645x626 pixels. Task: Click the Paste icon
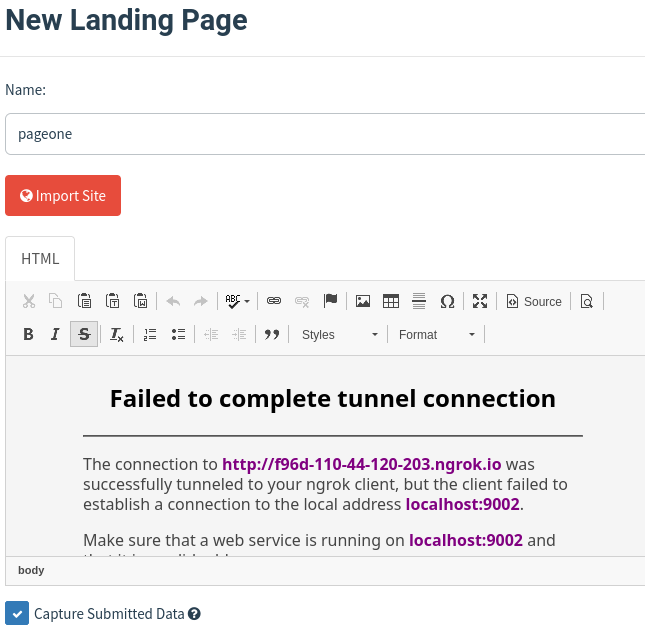(x=84, y=301)
